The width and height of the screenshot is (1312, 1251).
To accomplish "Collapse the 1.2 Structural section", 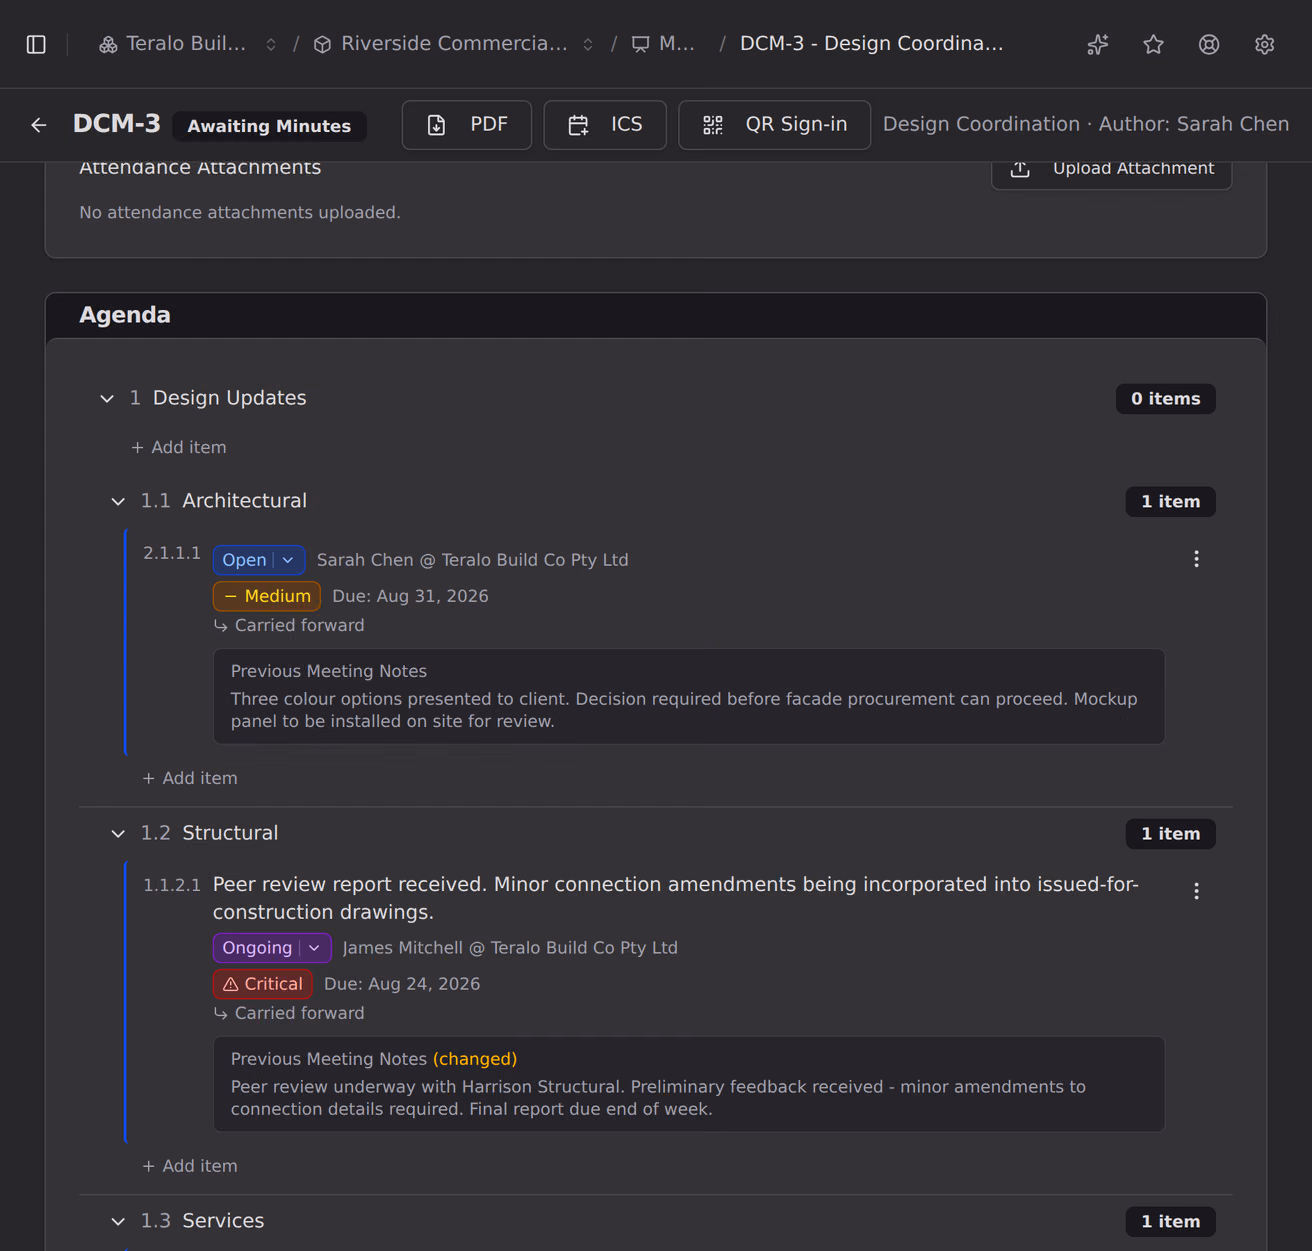I will tap(118, 834).
